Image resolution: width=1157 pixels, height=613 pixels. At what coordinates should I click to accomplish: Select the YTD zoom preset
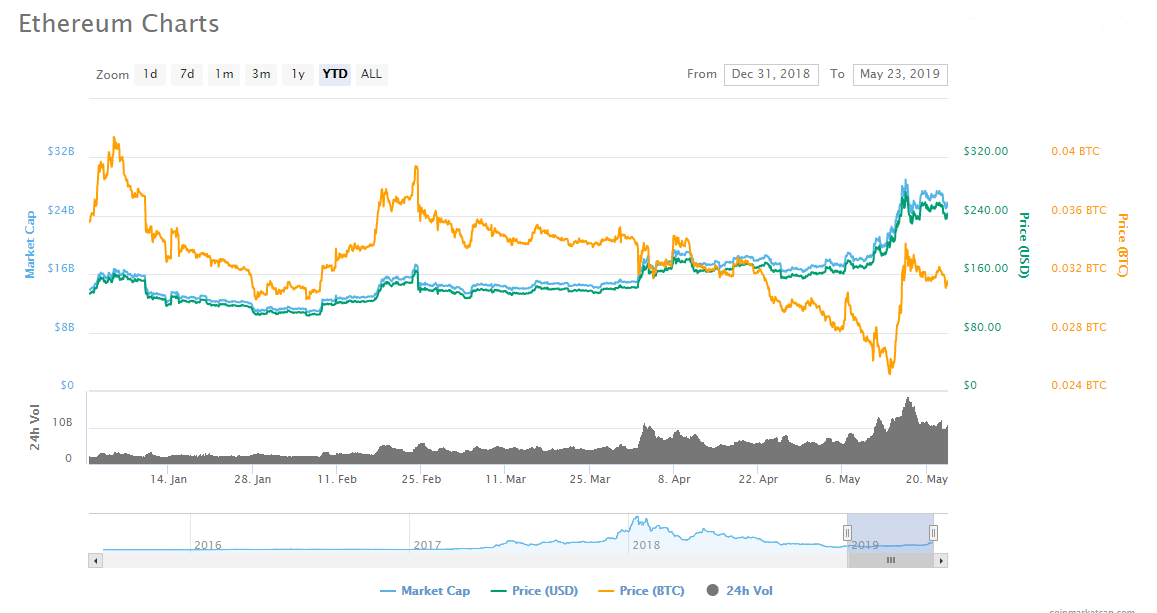pos(334,74)
